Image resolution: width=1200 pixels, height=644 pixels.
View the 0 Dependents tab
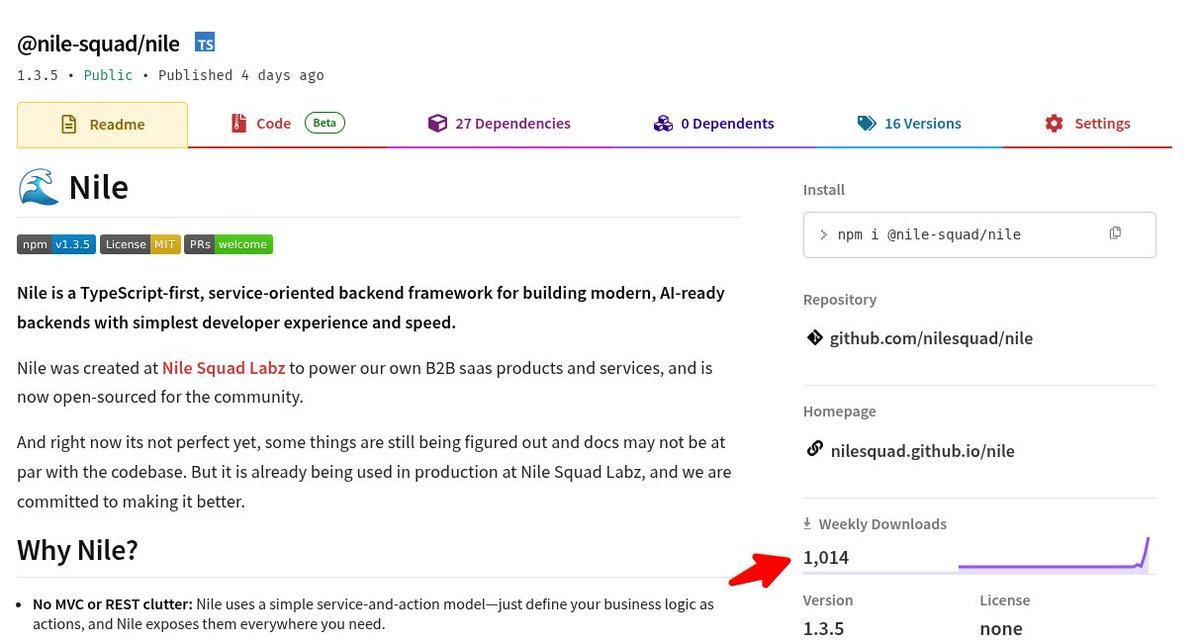[713, 124]
